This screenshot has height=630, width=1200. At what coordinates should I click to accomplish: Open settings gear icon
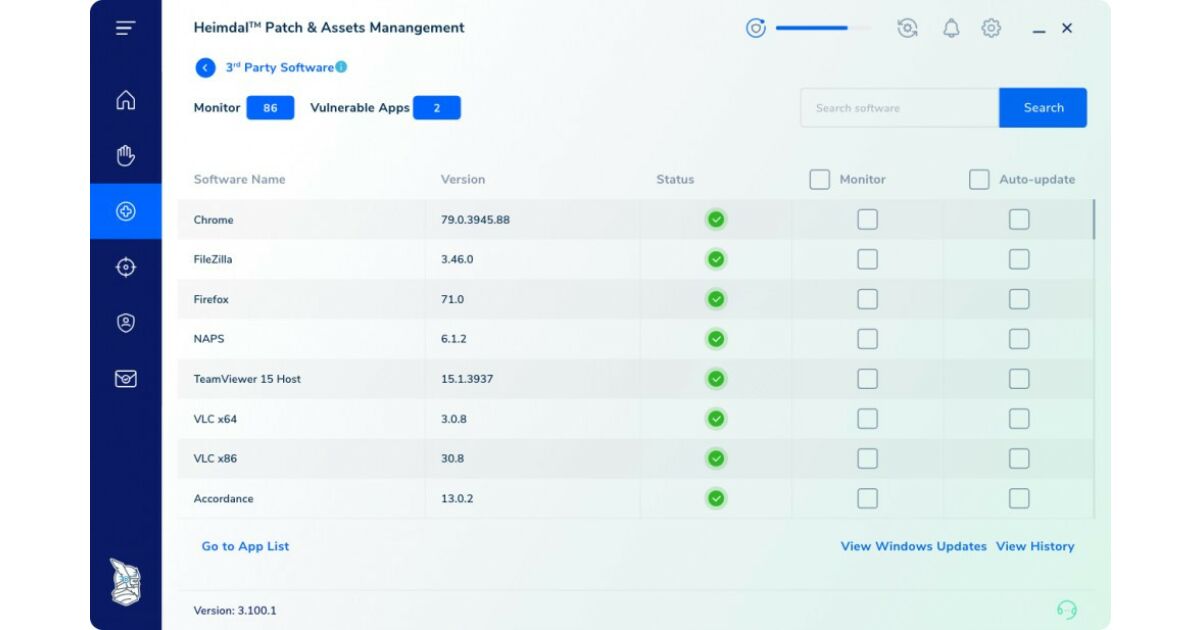(991, 28)
